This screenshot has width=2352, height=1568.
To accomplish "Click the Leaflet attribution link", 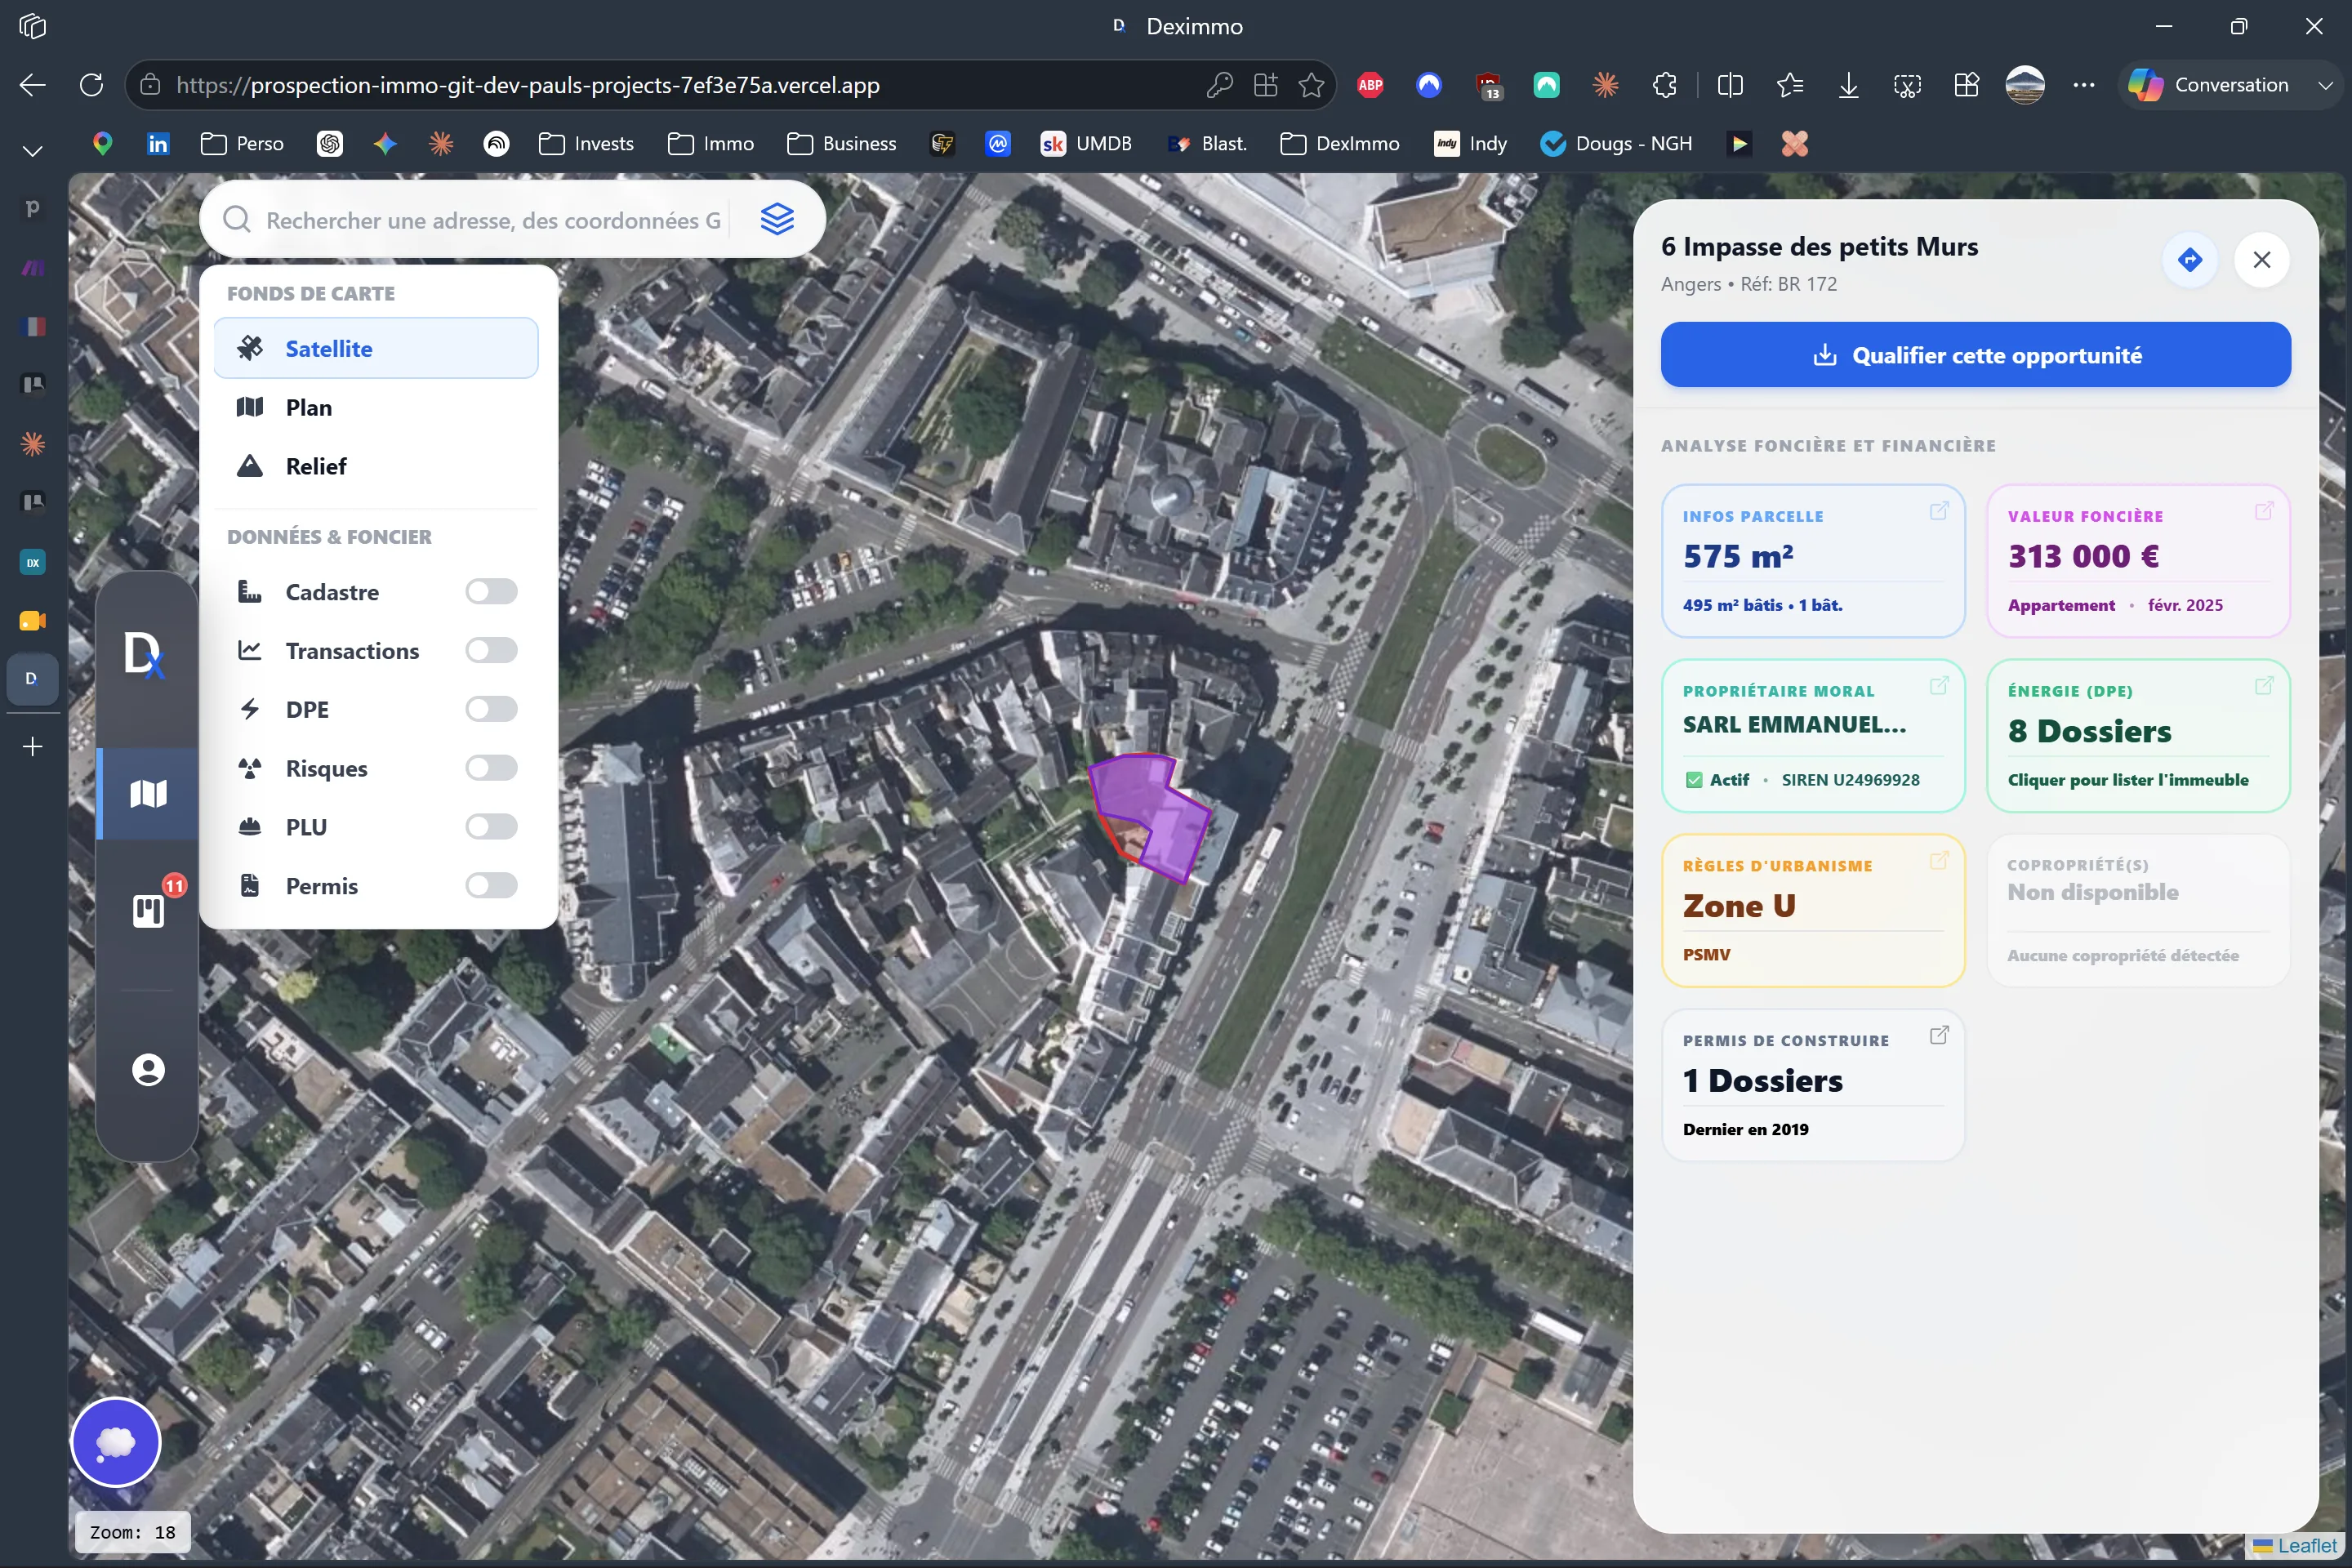I will point(2306,1546).
